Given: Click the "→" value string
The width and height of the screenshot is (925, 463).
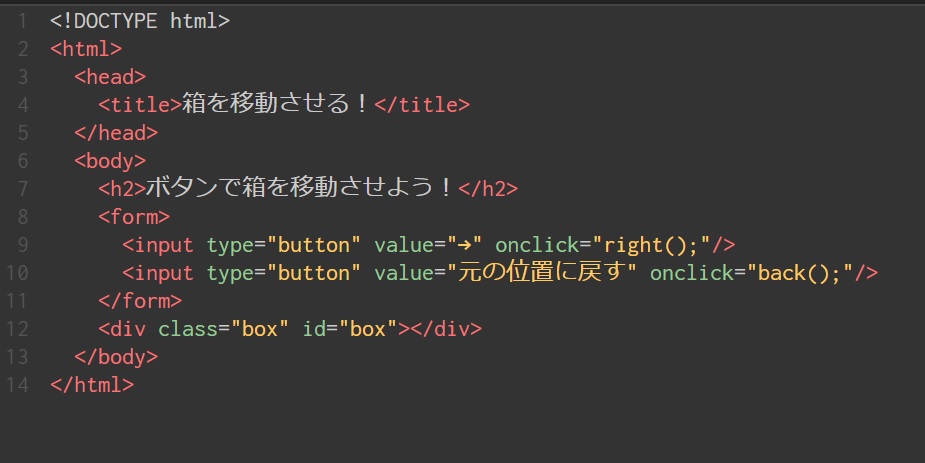Looking at the screenshot, I should 465,244.
